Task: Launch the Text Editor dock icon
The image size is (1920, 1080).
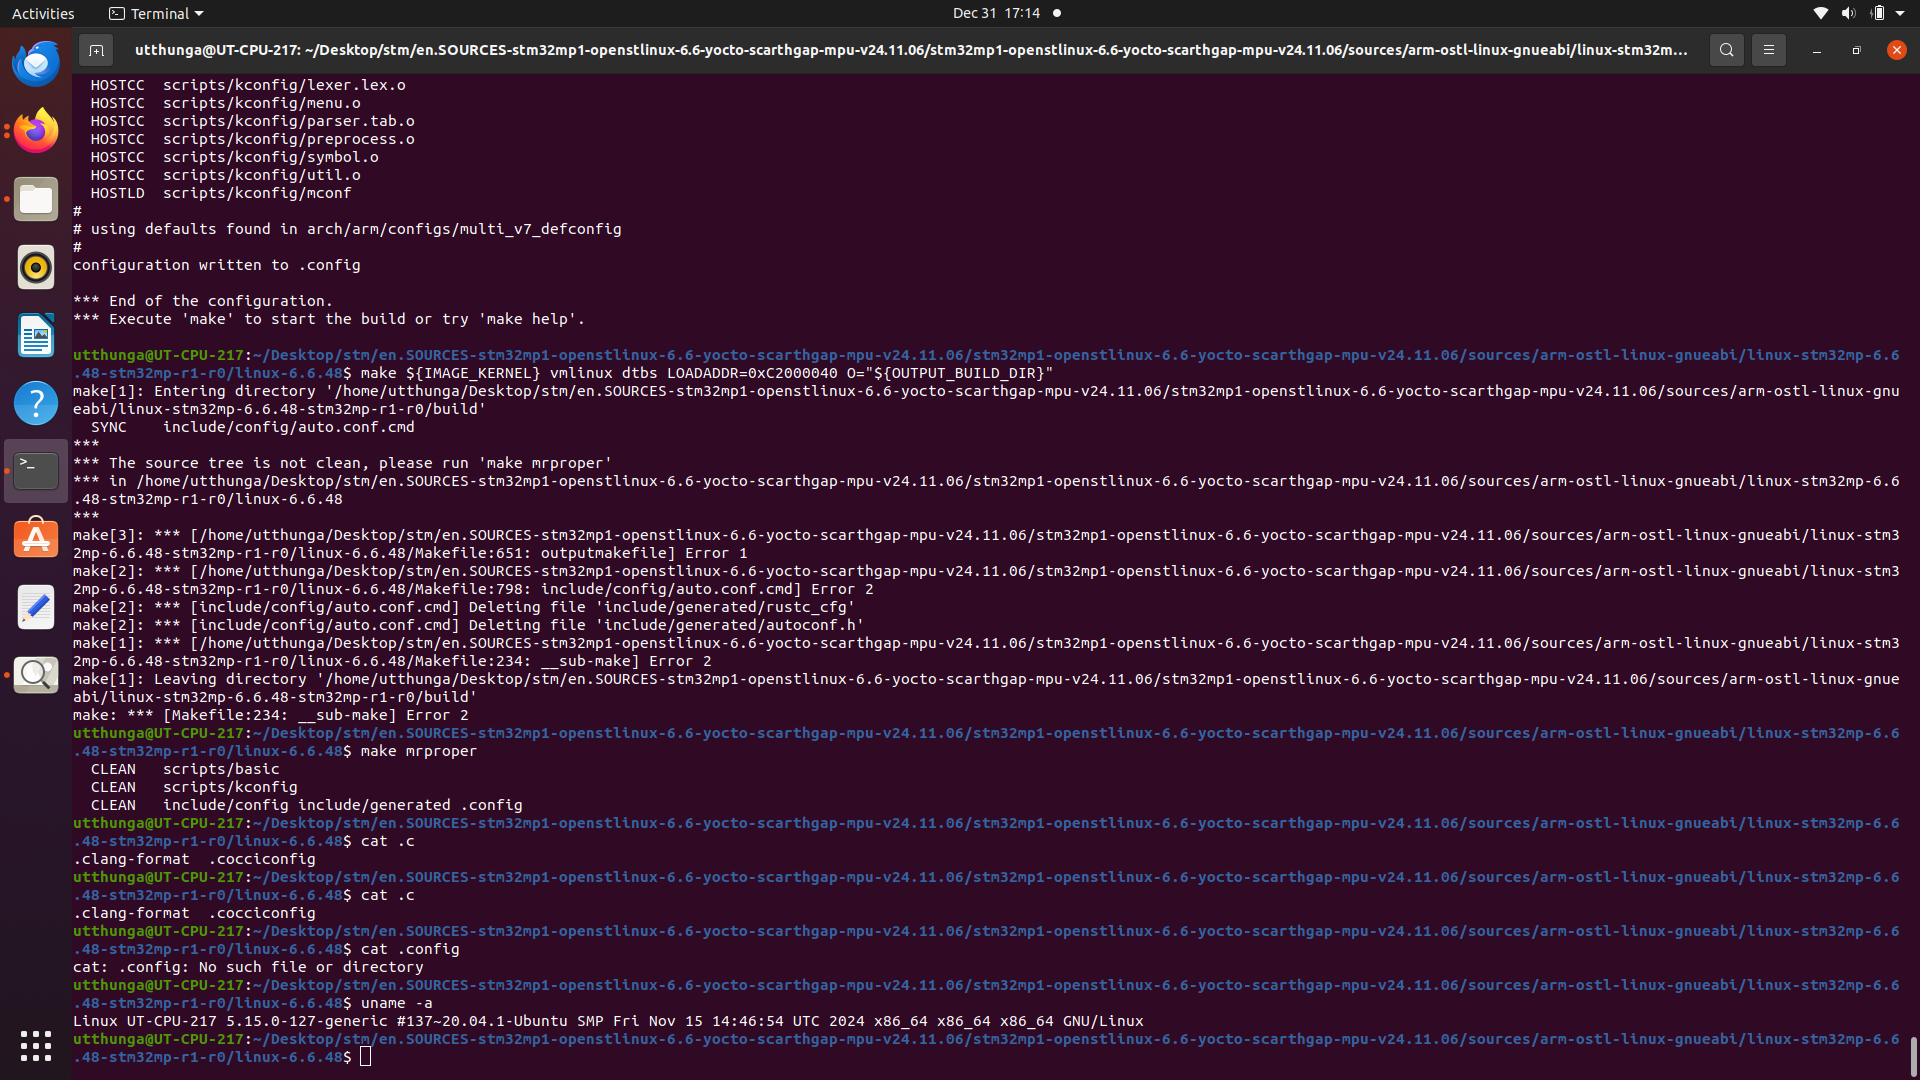Action: click(36, 607)
